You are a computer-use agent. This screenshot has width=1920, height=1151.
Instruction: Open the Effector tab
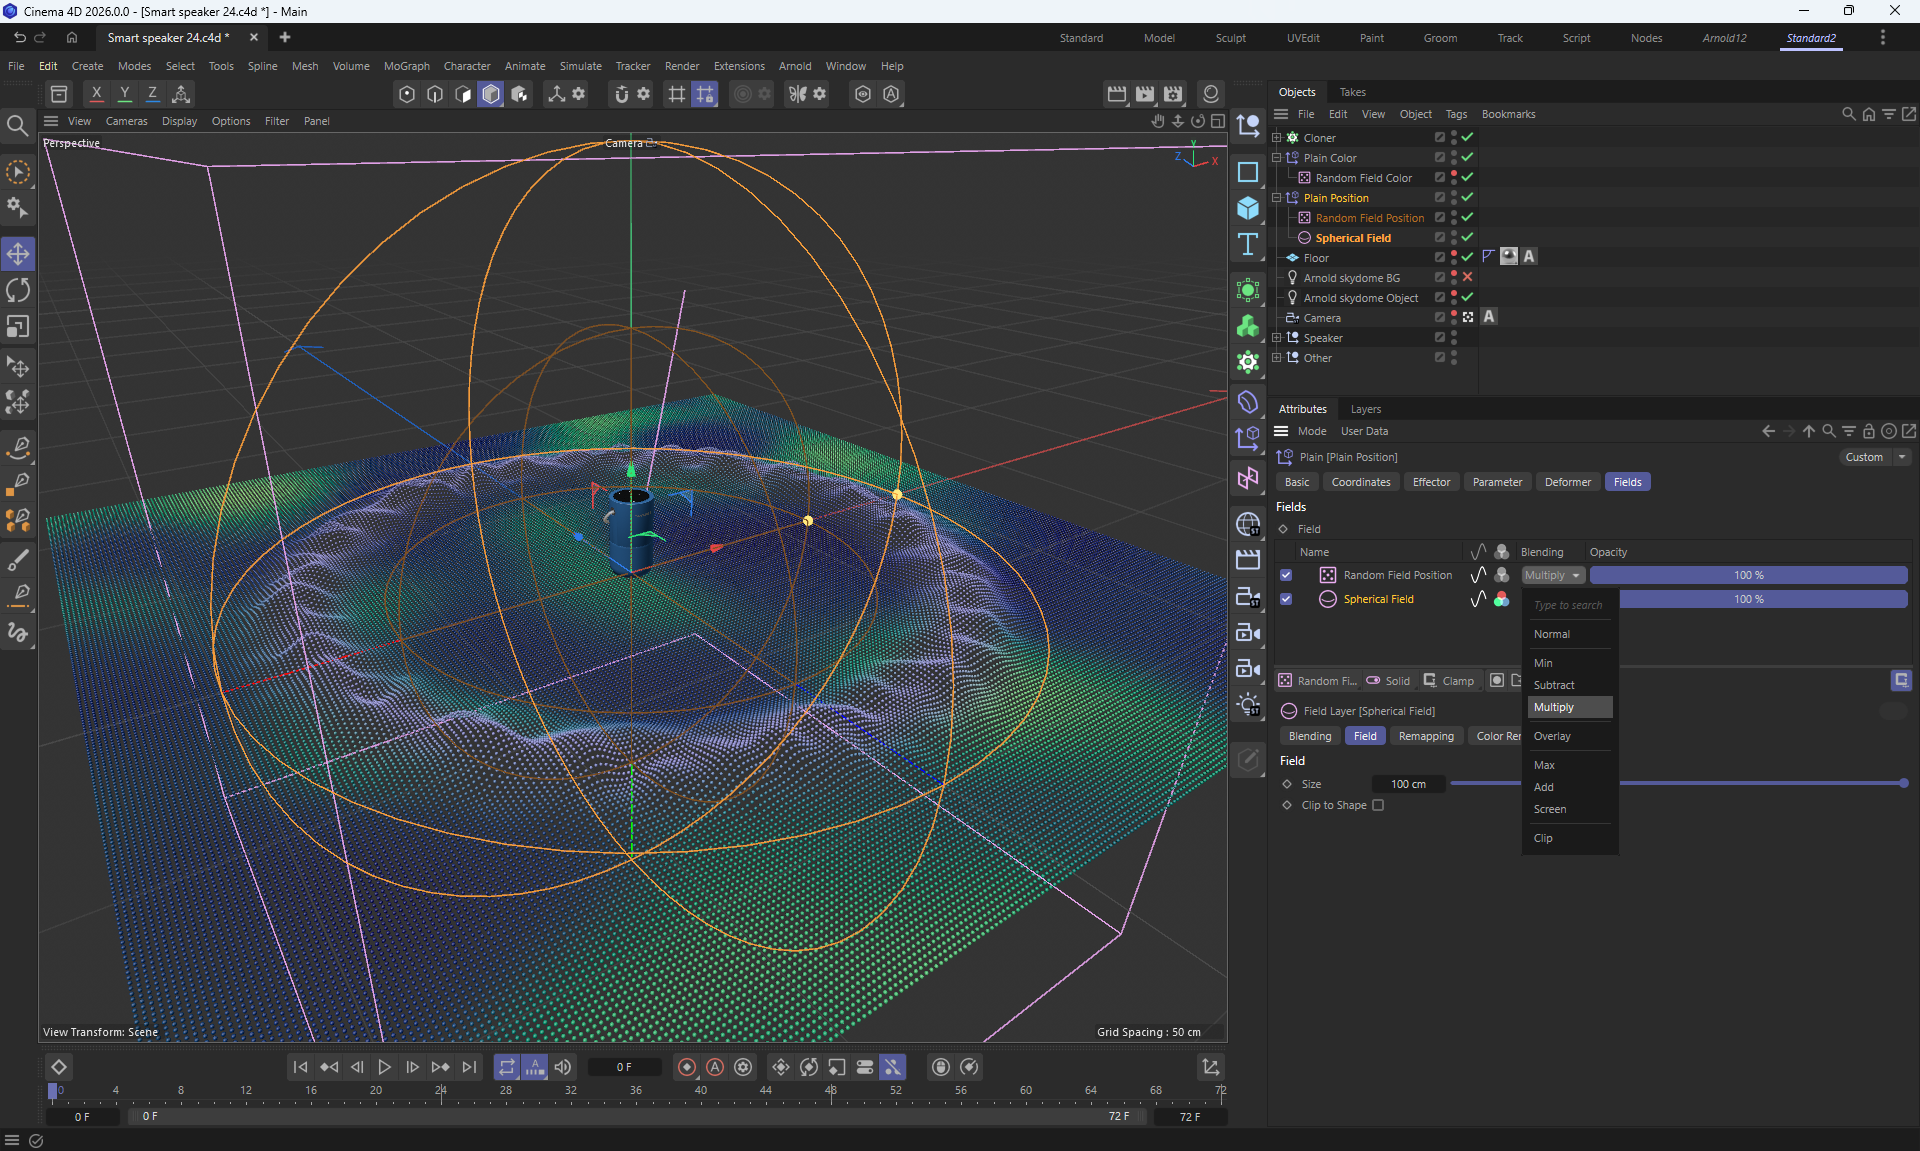(1430, 482)
